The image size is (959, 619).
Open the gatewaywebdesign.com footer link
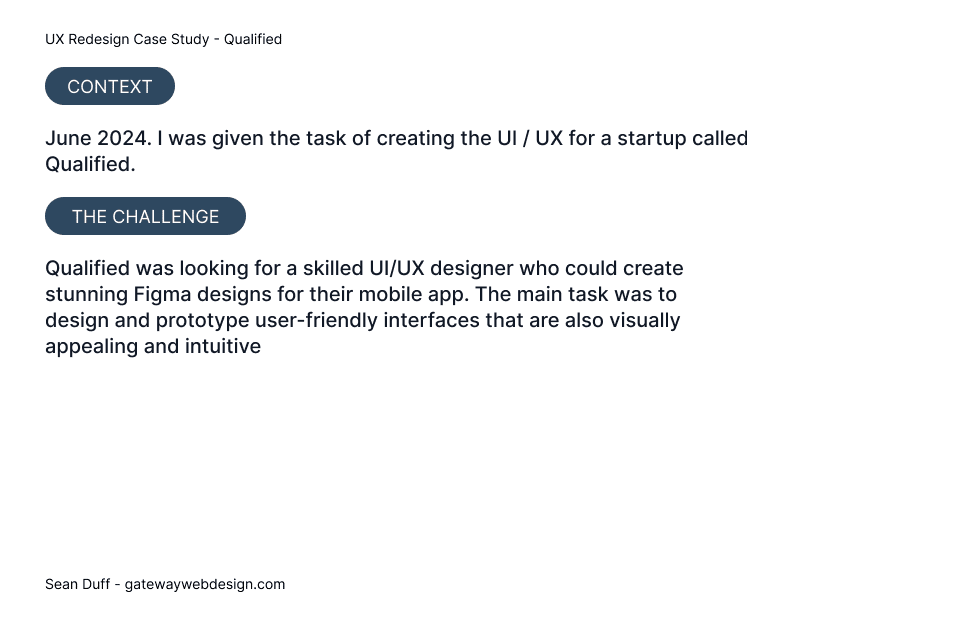205,584
